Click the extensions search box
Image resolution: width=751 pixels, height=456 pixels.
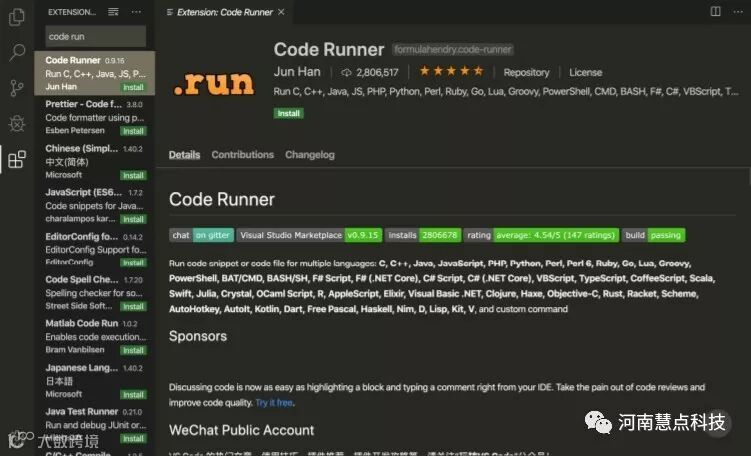pos(96,36)
